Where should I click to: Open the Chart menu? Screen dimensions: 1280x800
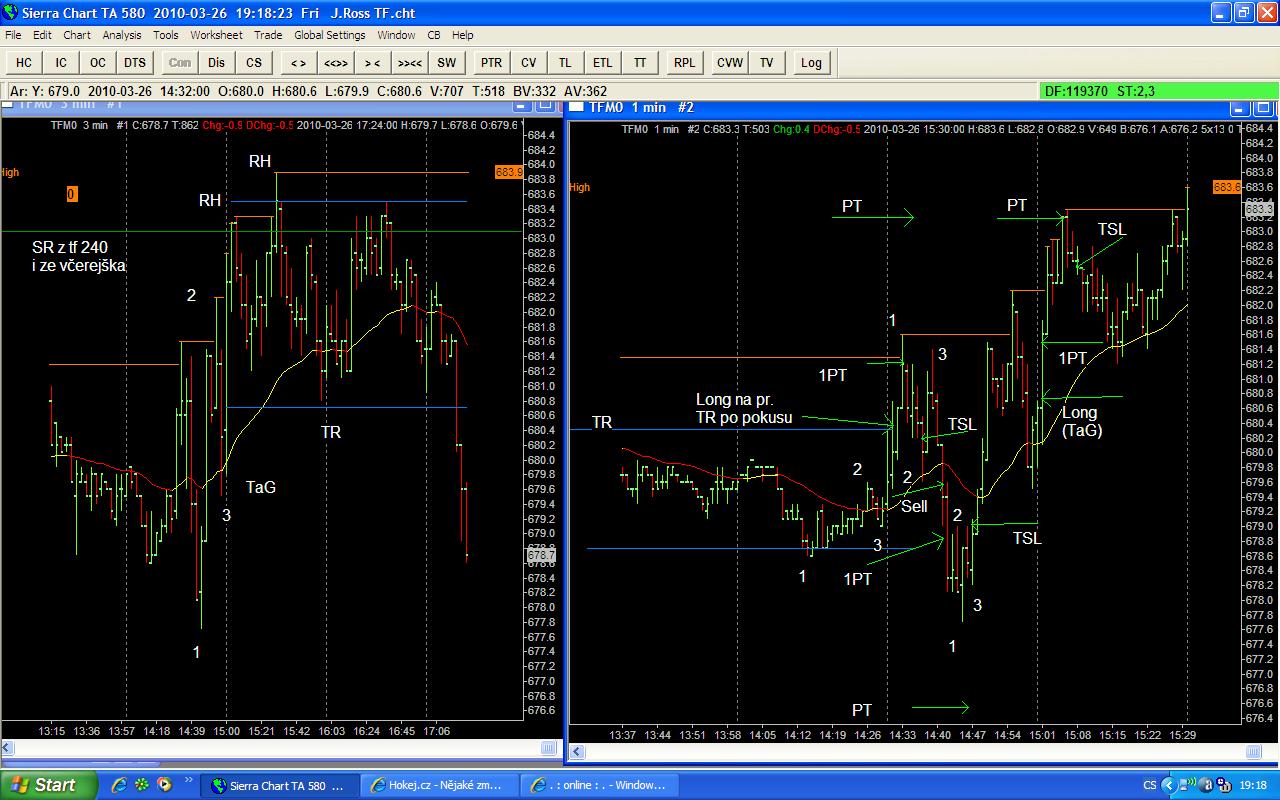[77, 35]
